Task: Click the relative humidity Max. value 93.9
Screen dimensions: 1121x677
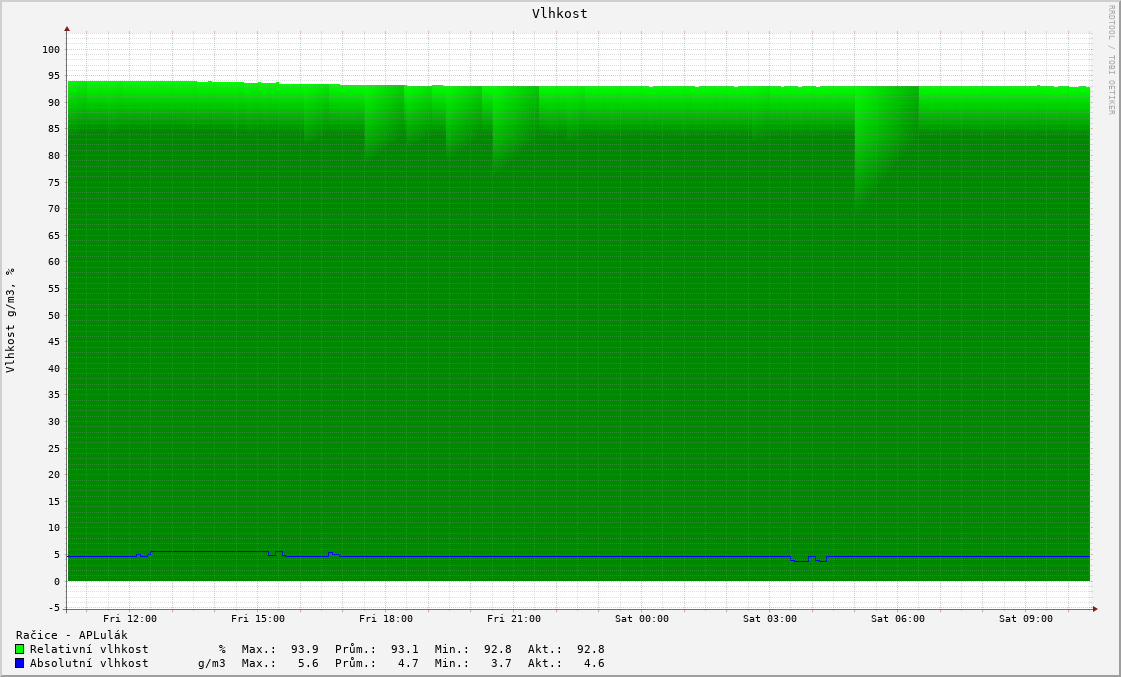Action: pyautogui.click(x=305, y=649)
